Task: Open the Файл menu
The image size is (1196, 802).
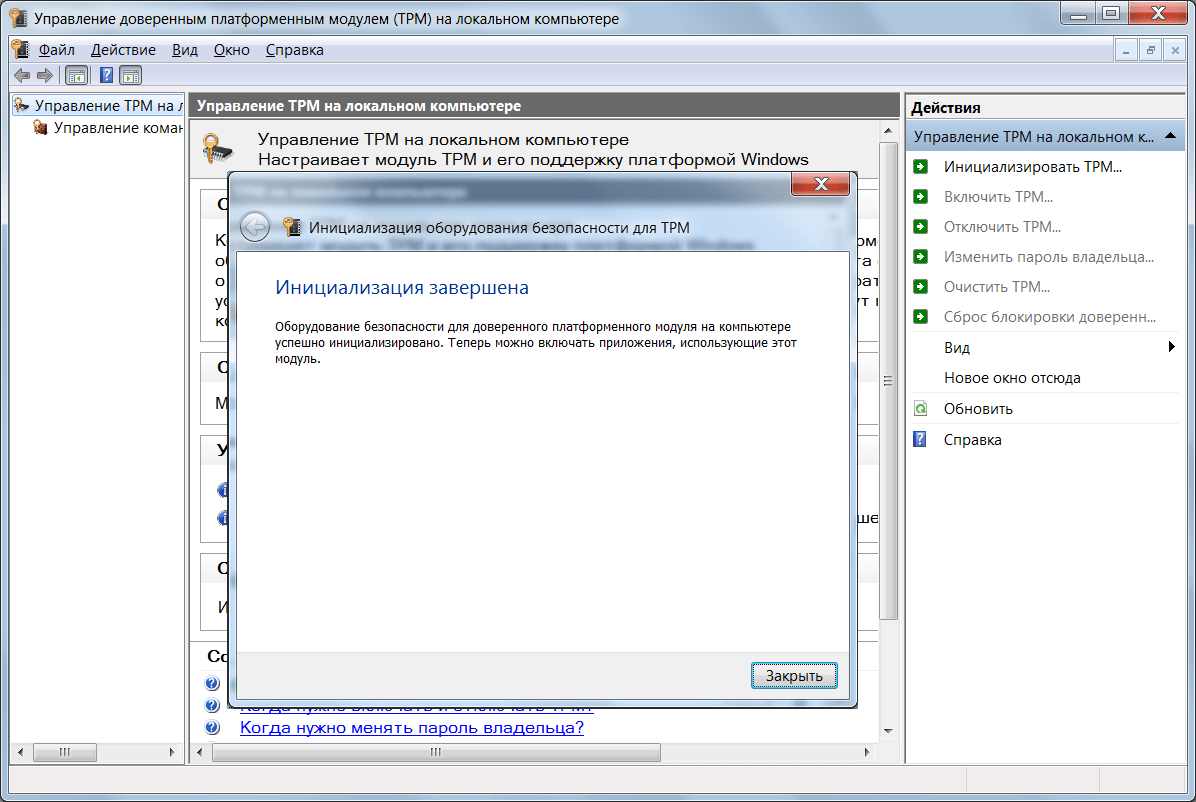Action: click(x=56, y=50)
